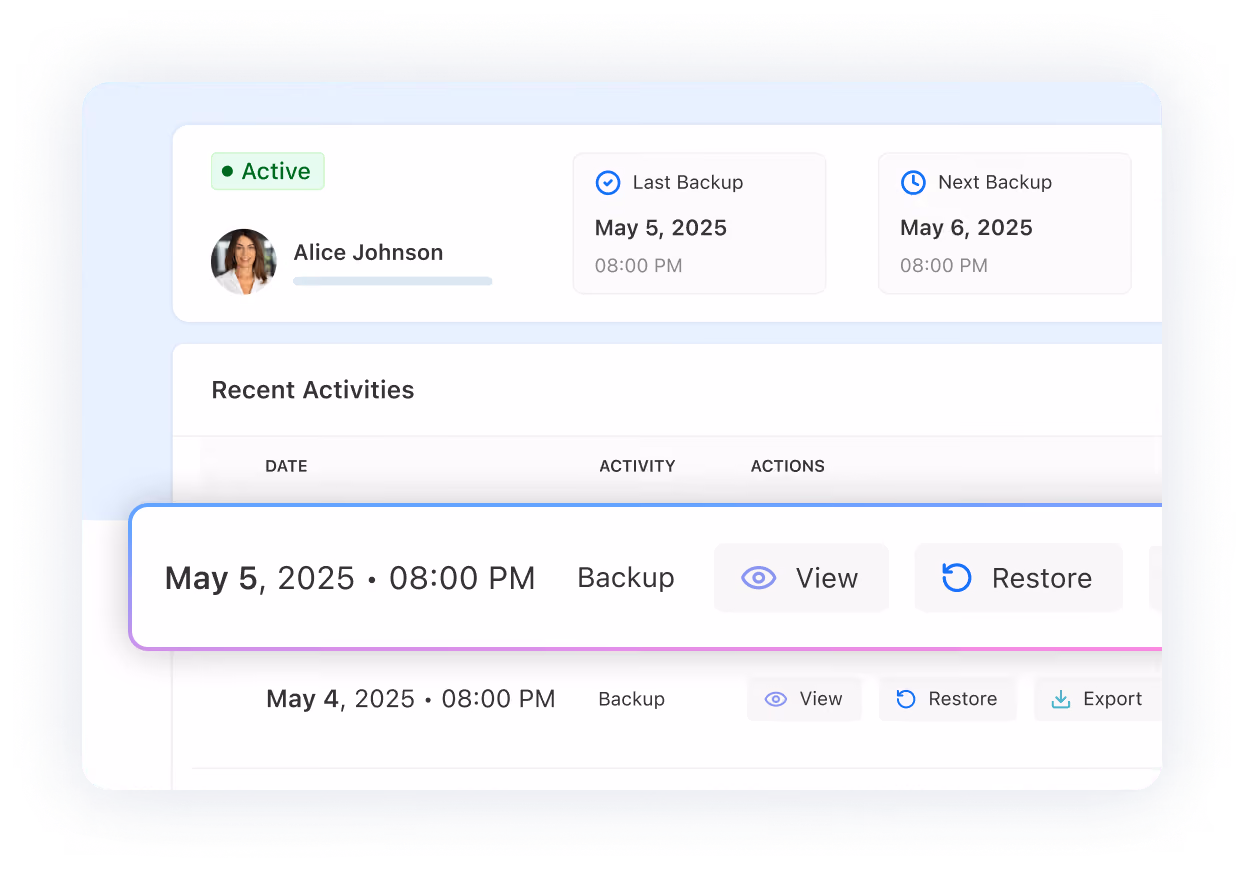
Task: Click eye icon in May 5 row
Action: (x=759, y=578)
